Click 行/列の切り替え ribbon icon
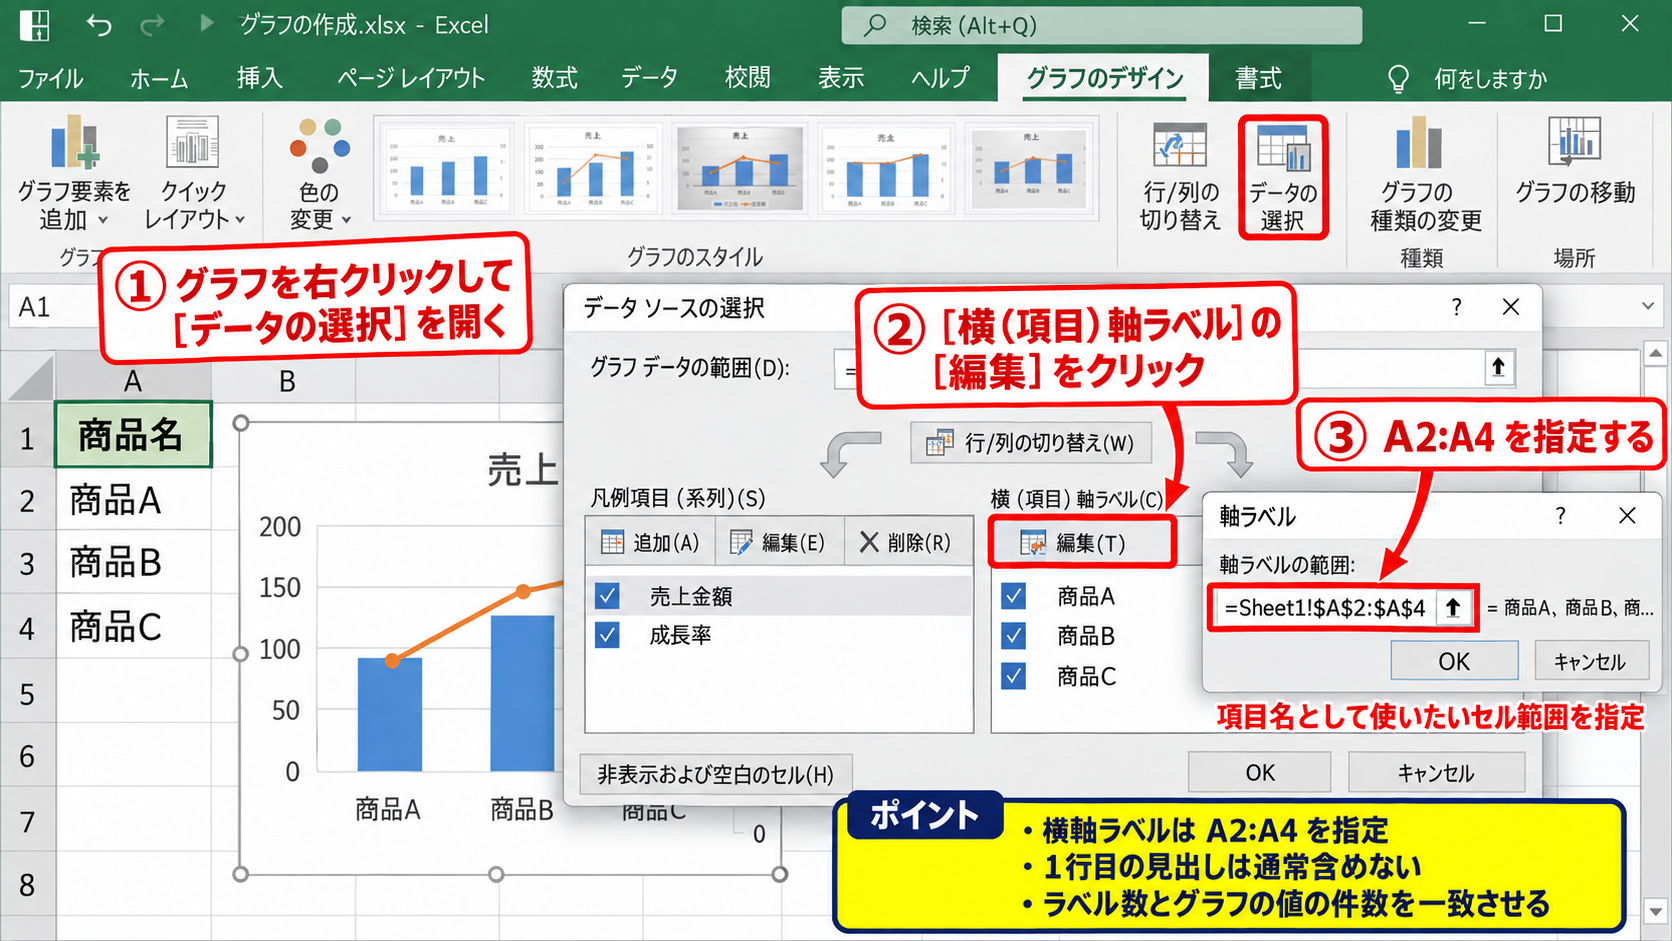This screenshot has width=1672, height=941. [1181, 177]
